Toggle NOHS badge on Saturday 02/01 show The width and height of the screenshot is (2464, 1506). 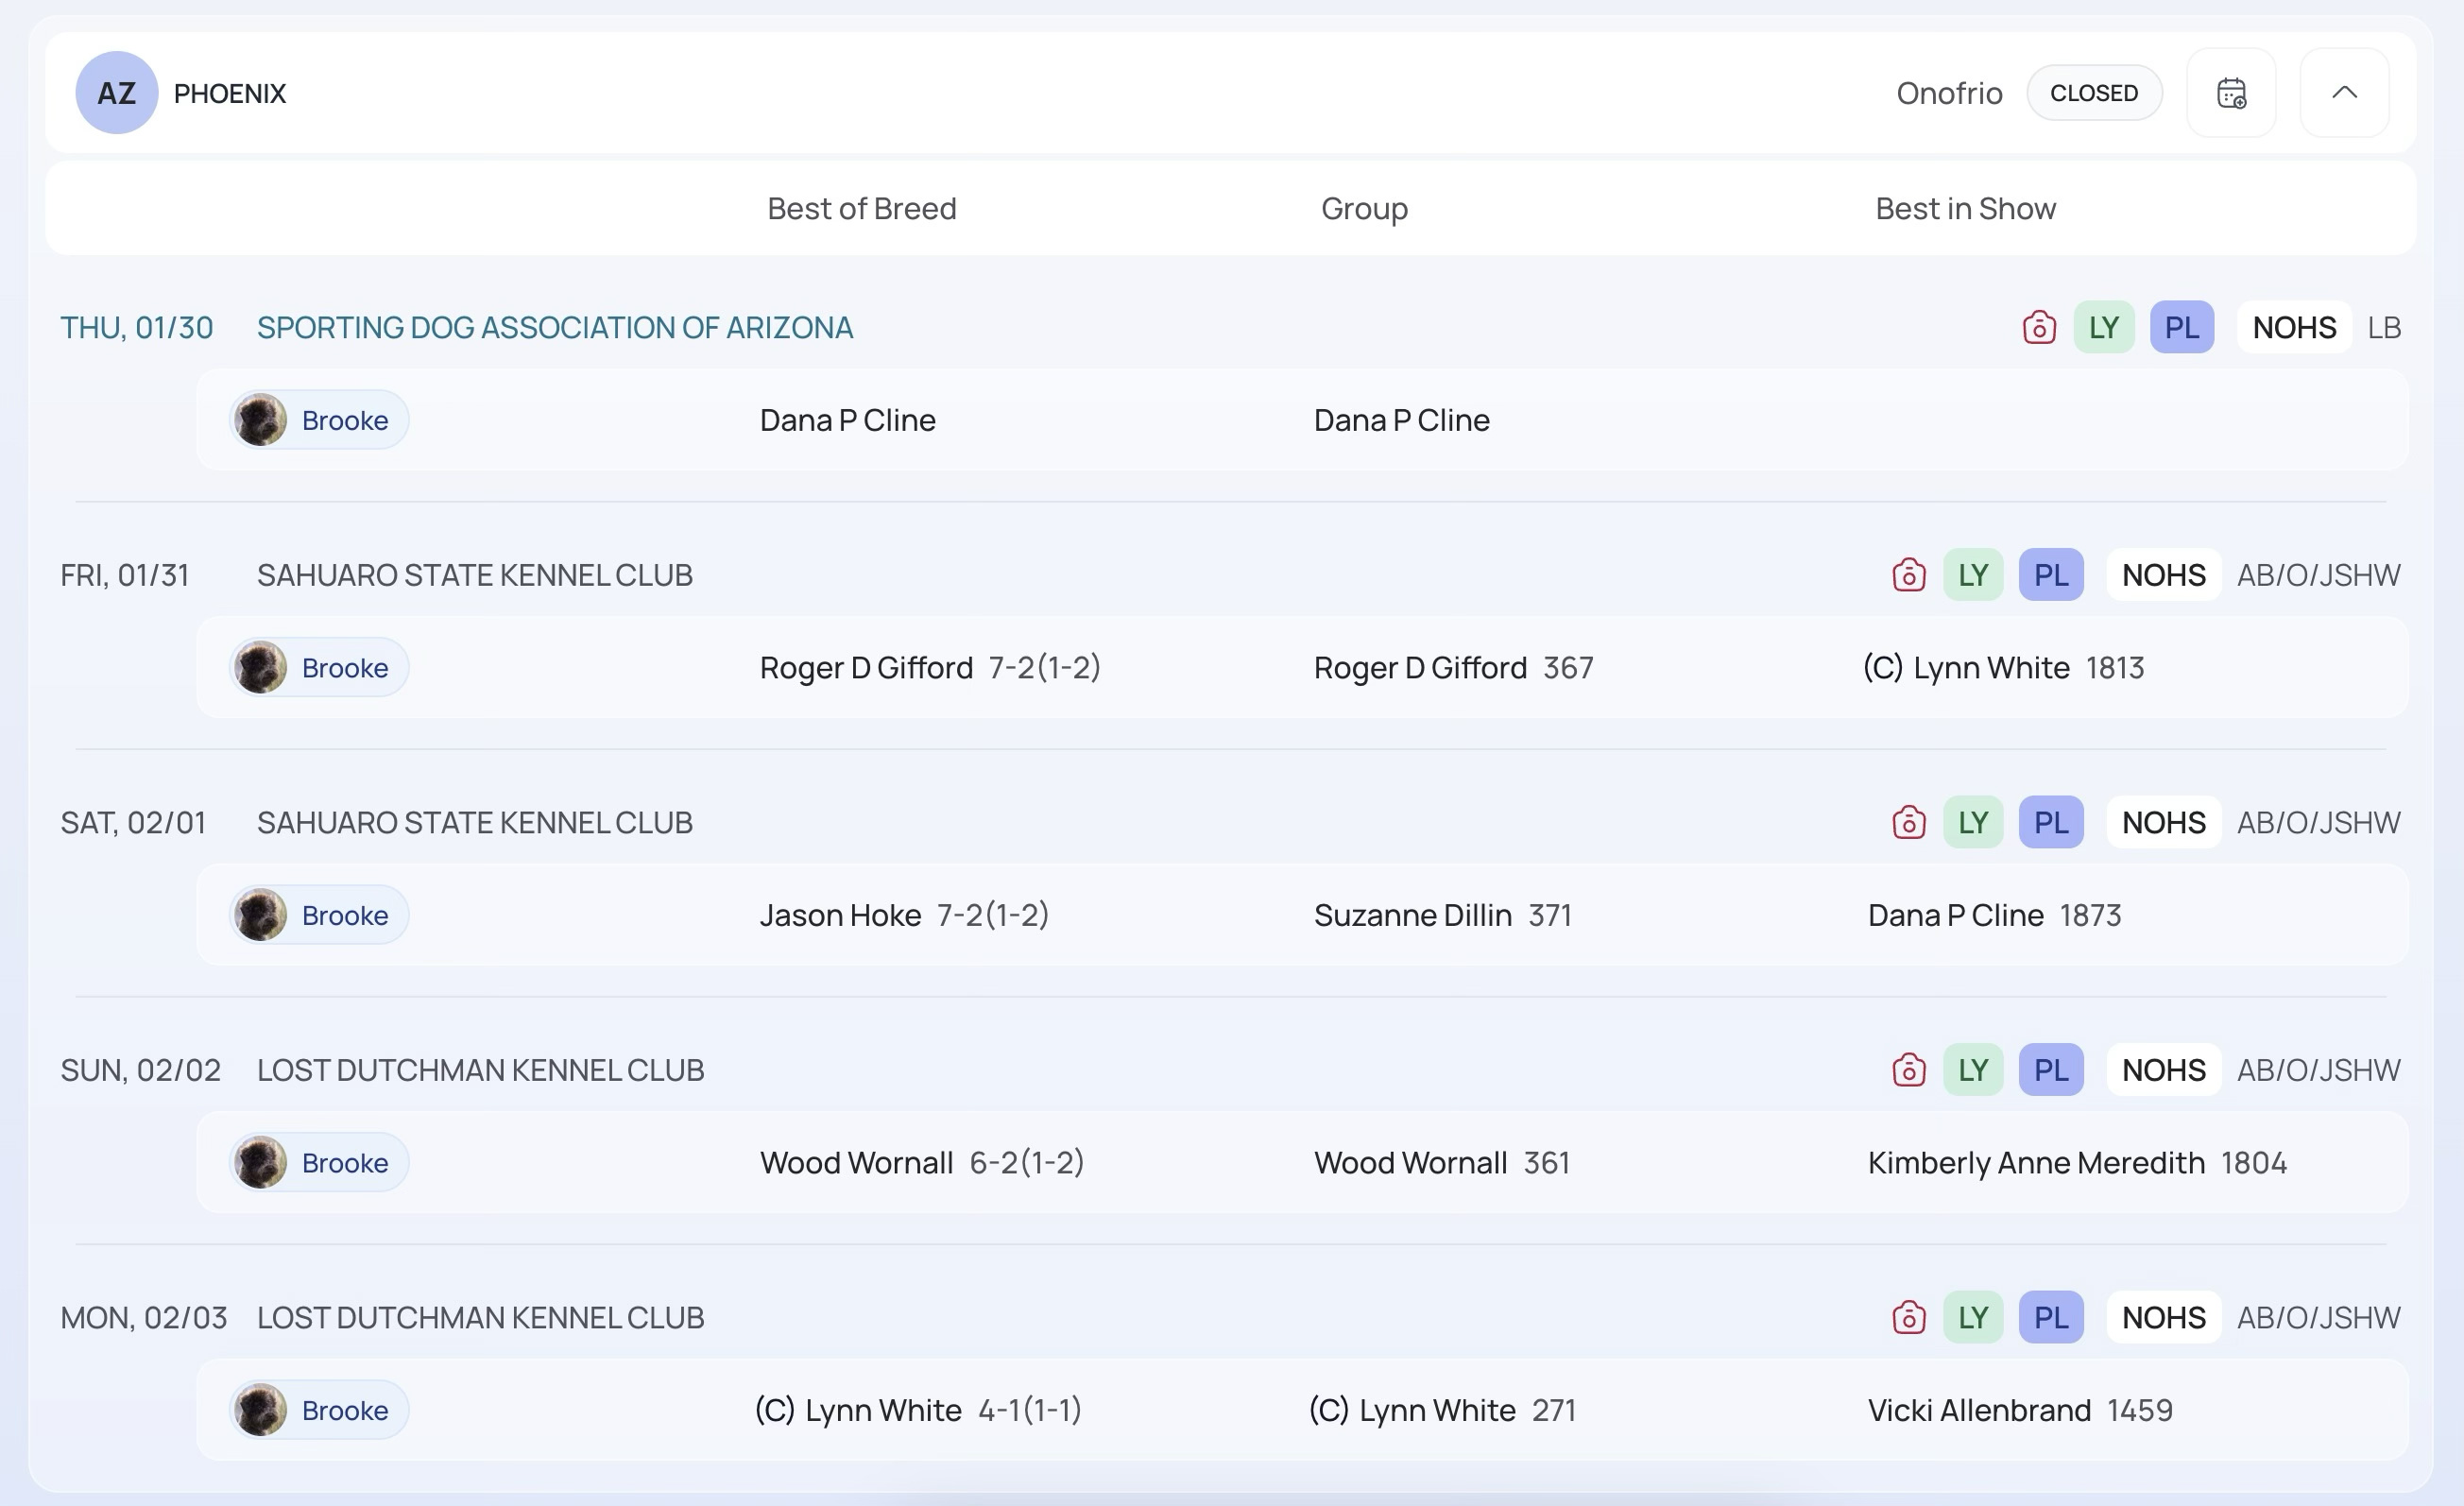(2163, 822)
